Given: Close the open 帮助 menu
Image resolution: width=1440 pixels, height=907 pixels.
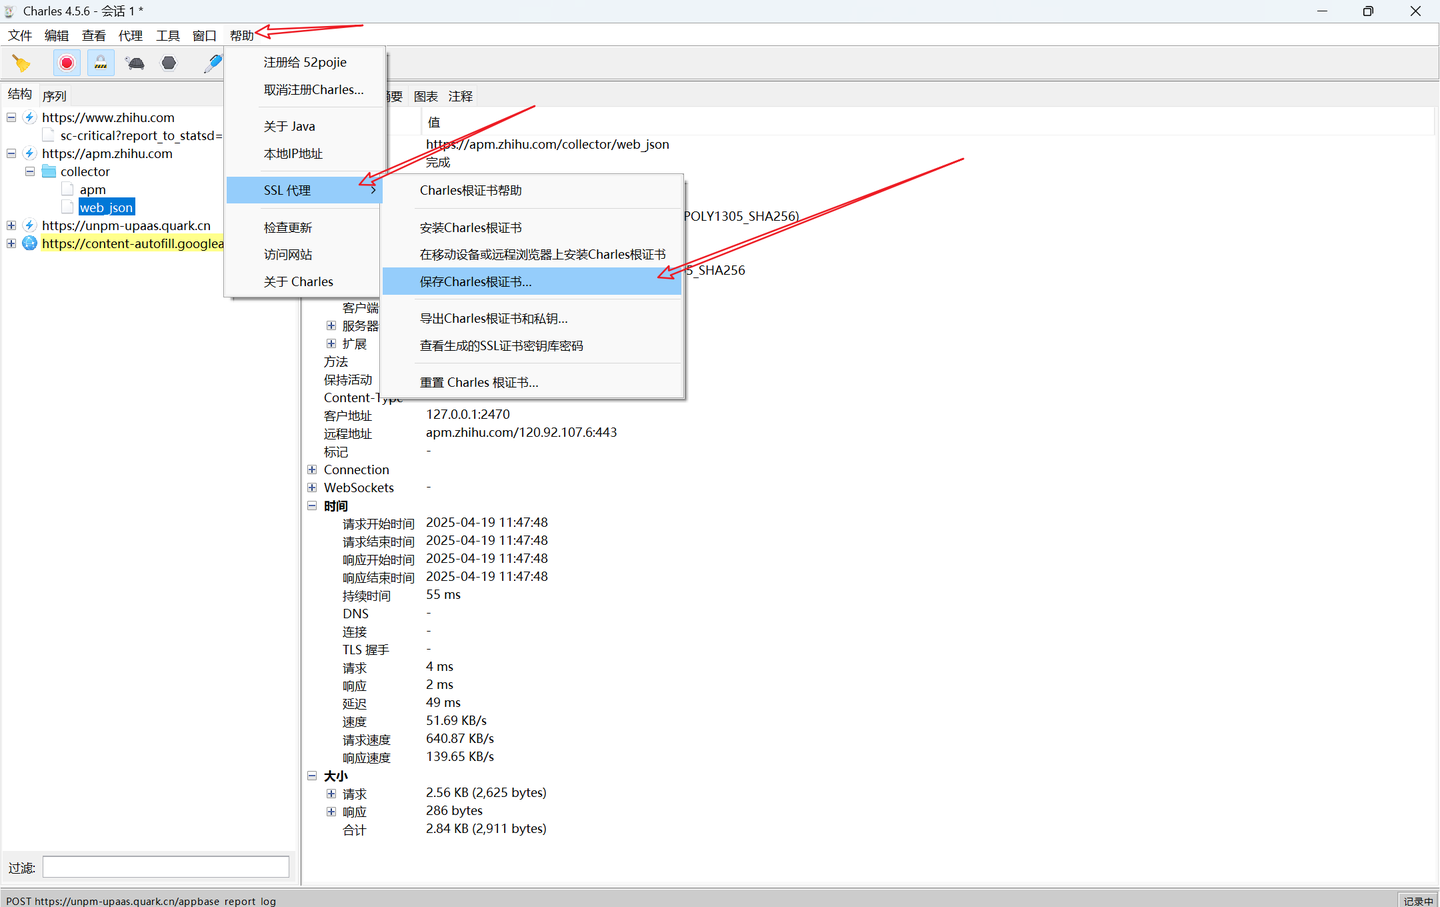Looking at the screenshot, I should coord(242,35).
